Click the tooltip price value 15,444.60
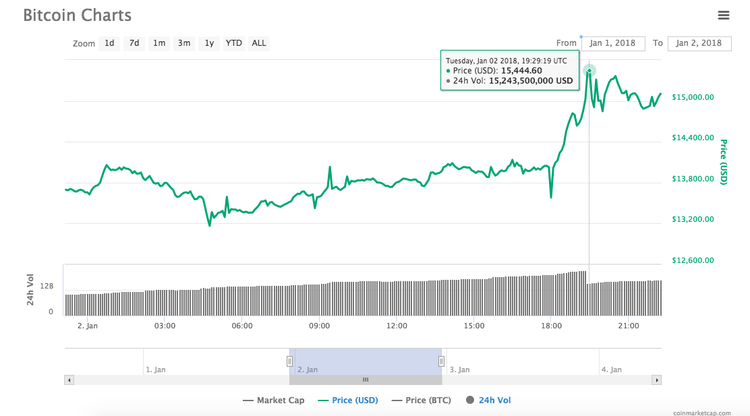Image resolution: width=750 pixels, height=416 pixels. (521, 71)
